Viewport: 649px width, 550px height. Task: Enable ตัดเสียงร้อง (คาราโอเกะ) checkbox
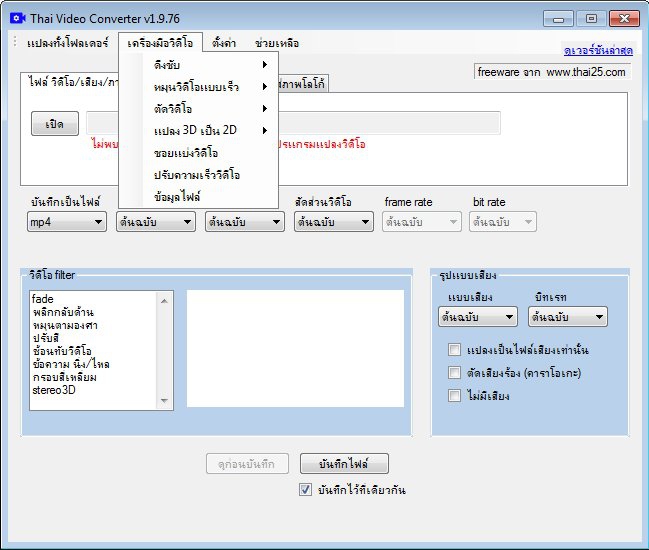click(454, 372)
